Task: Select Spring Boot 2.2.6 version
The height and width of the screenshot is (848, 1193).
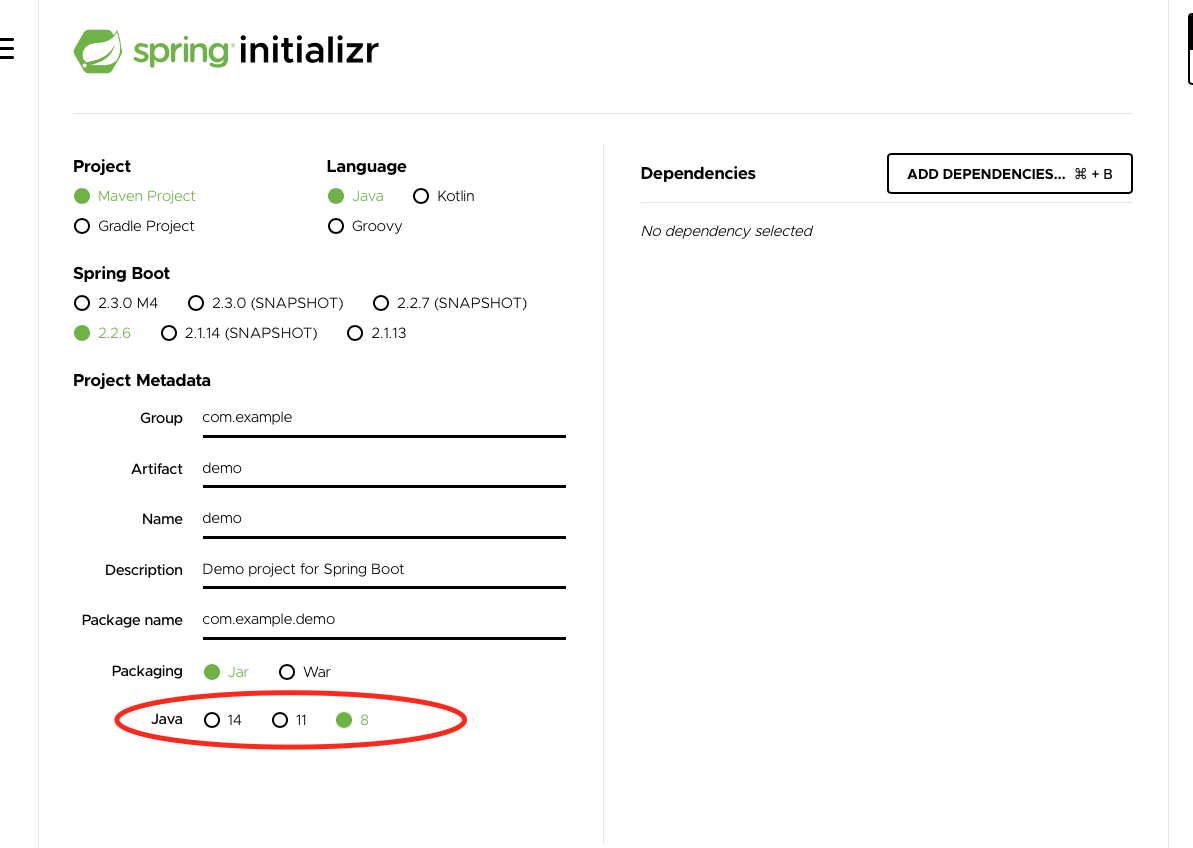Action: pos(82,333)
